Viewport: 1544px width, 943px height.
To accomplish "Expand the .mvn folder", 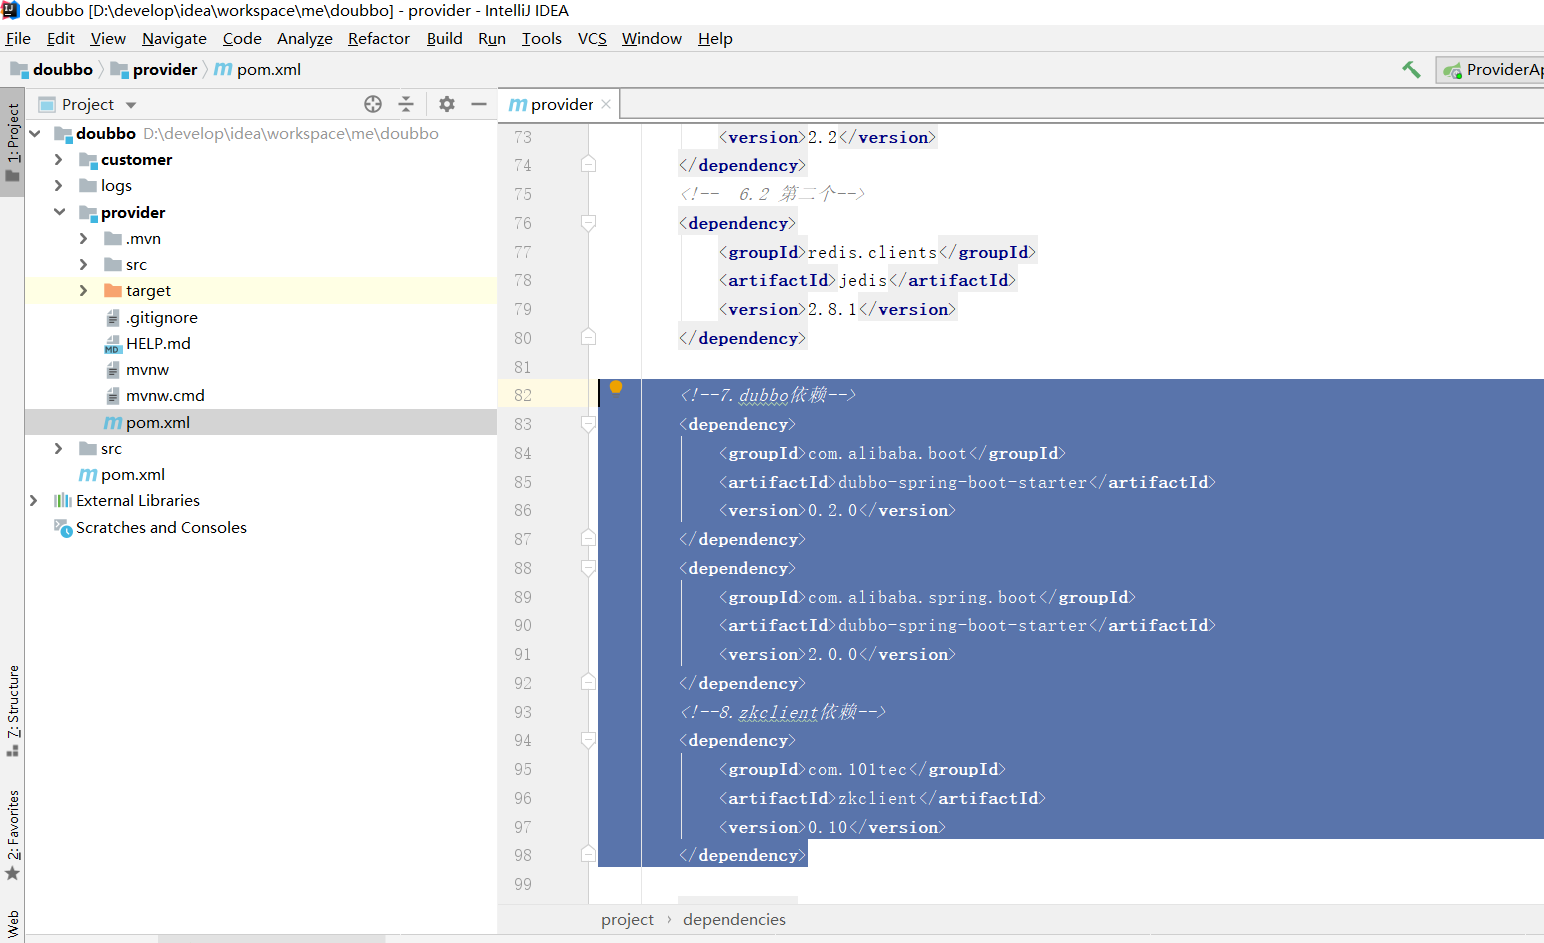I will (83, 238).
